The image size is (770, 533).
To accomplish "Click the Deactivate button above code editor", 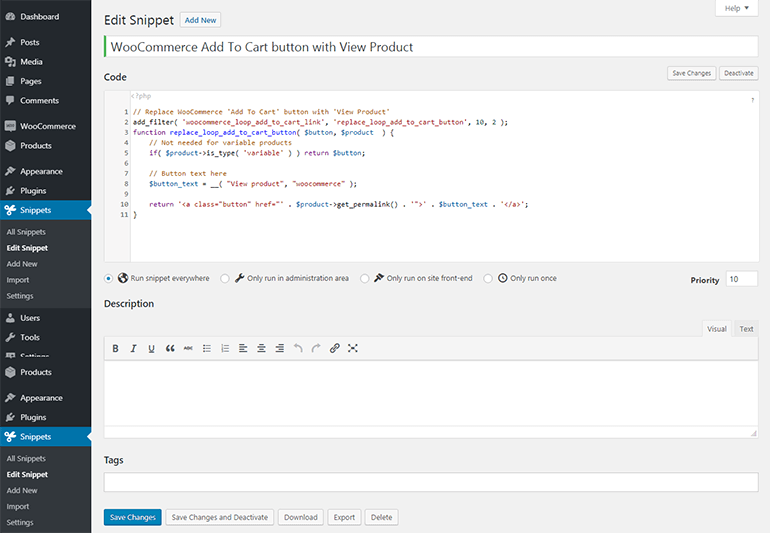I will (739, 73).
